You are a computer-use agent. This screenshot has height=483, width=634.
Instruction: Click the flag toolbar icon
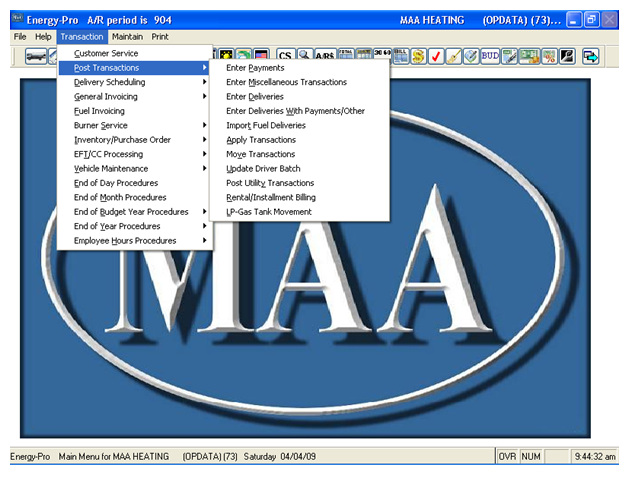pyautogui.click(x=262, y=56)
